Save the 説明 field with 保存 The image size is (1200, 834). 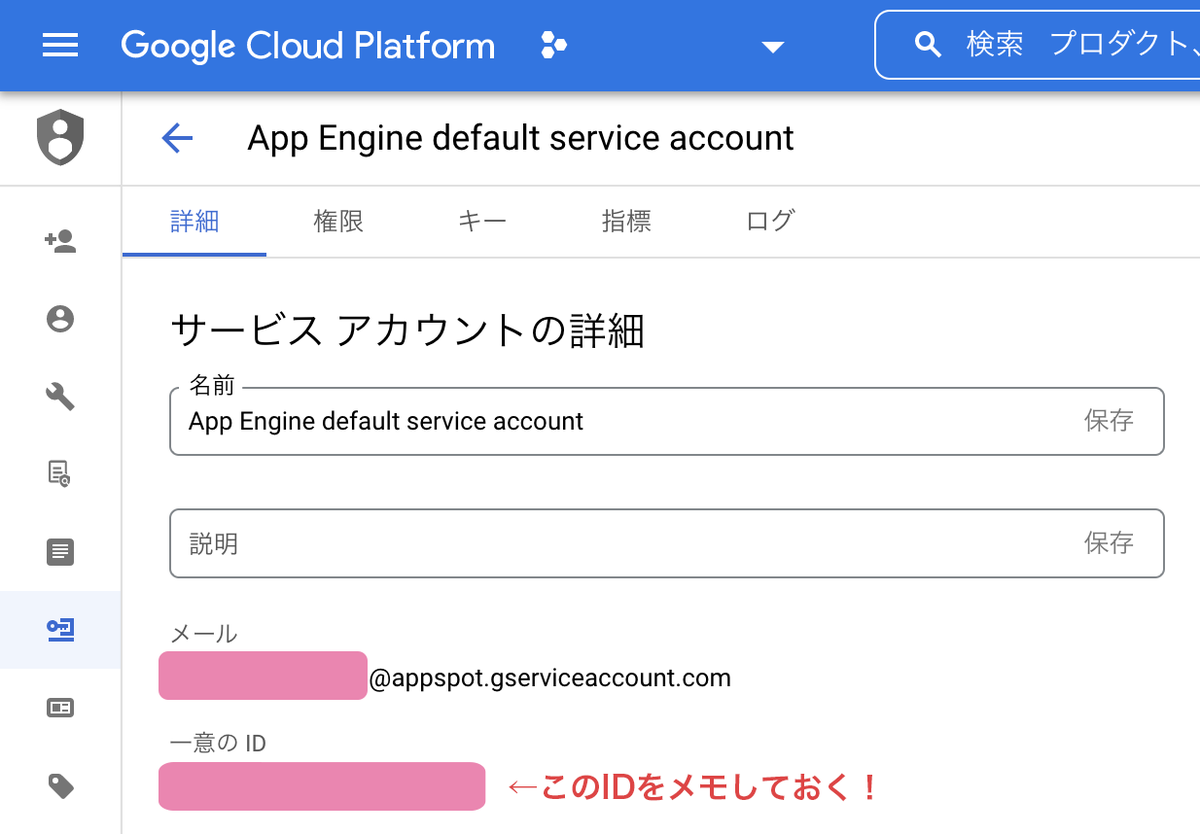[1109, 543]
